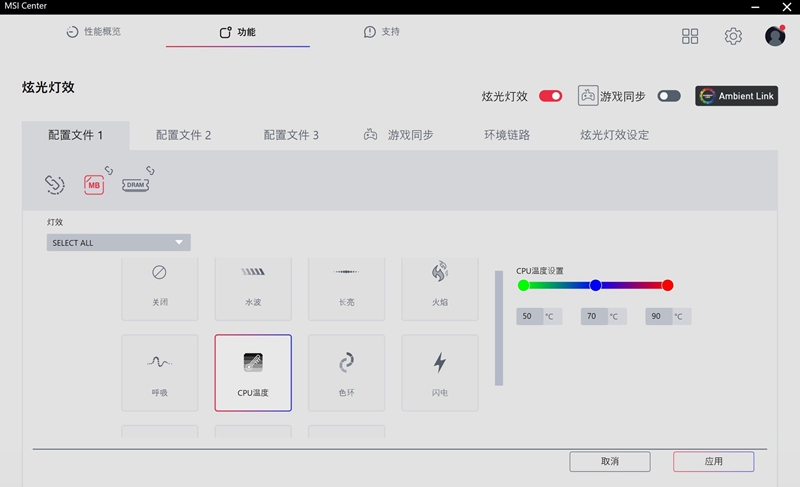Click the 应用 apply button
Screen dimensions: 800x487
(x=713, y=461)
